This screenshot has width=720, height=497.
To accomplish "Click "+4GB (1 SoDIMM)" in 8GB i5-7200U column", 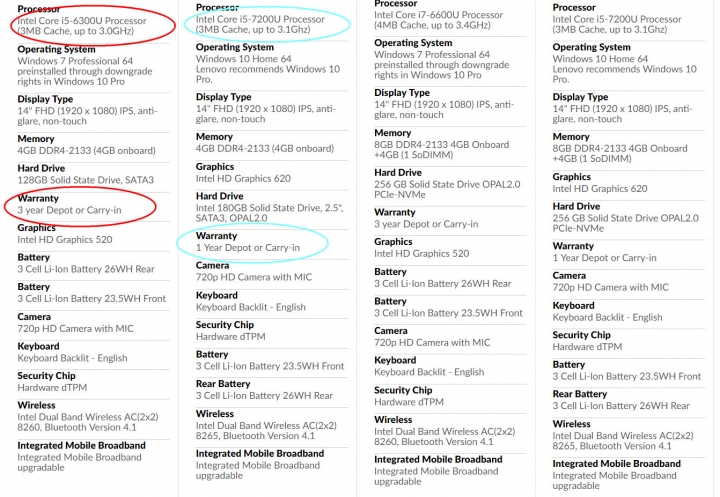I will (x=592, y=159).
